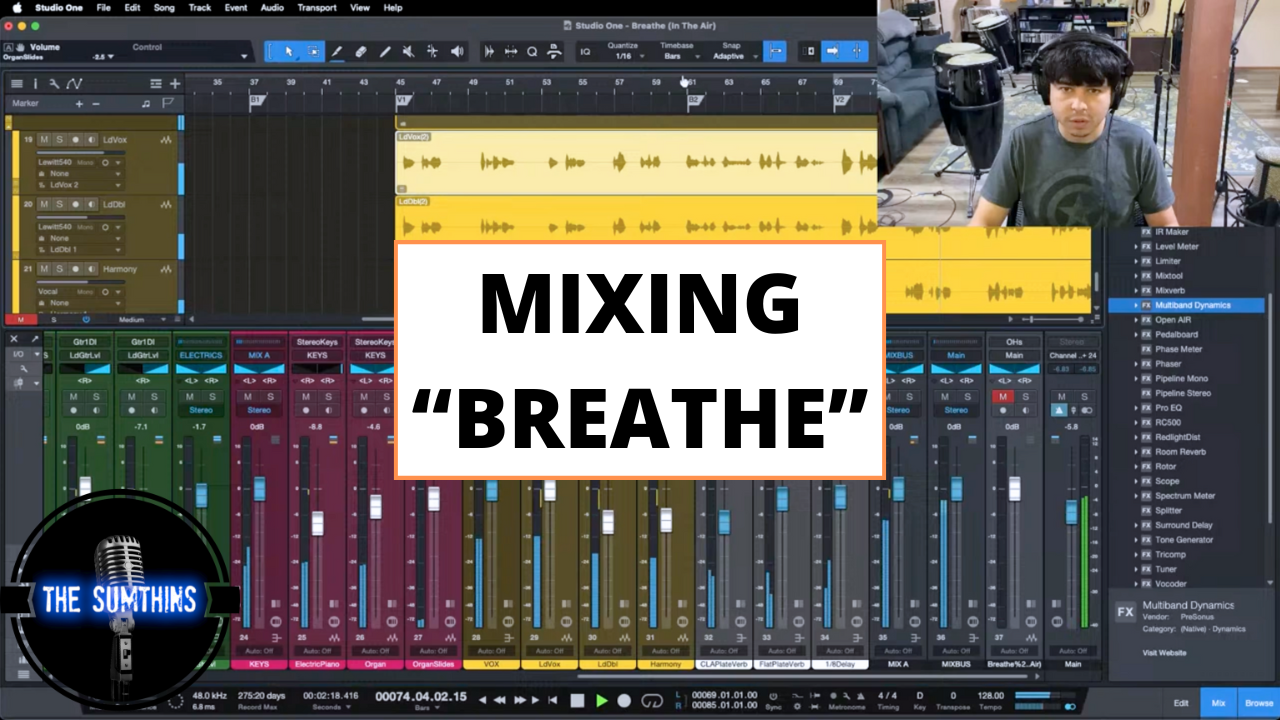Select the Mute tool
The width and height of the screenshot is (1280, 720).
[x=409, y=51]
